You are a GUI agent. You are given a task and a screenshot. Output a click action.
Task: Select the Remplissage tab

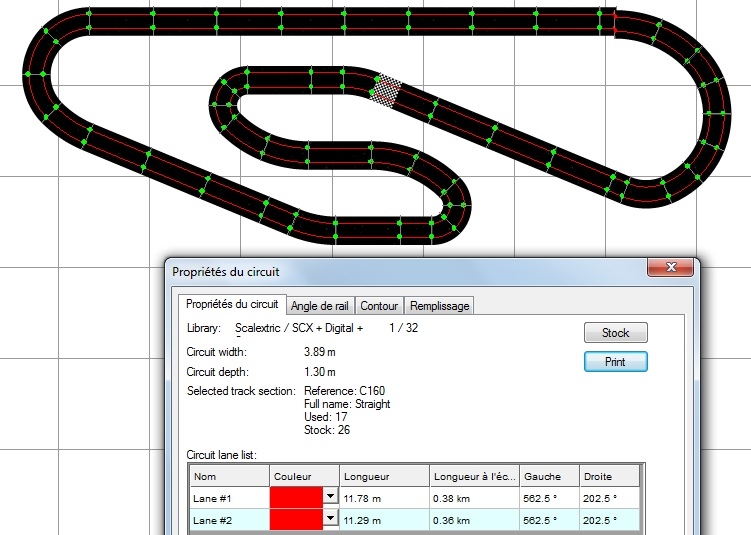(439, 306)
